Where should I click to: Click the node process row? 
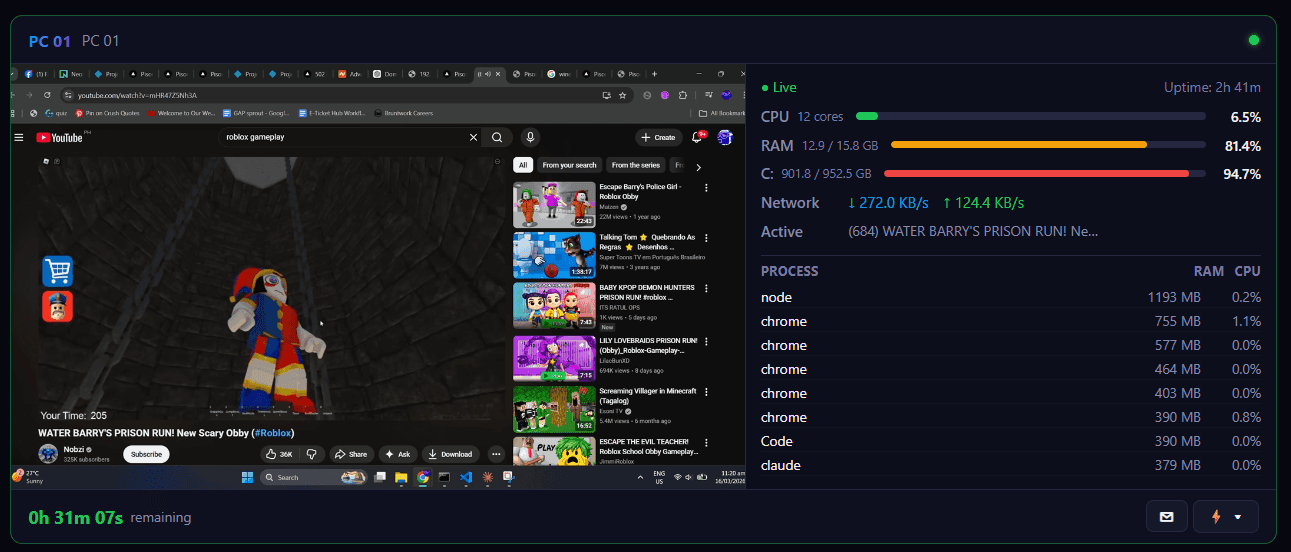coord(1011,297)
